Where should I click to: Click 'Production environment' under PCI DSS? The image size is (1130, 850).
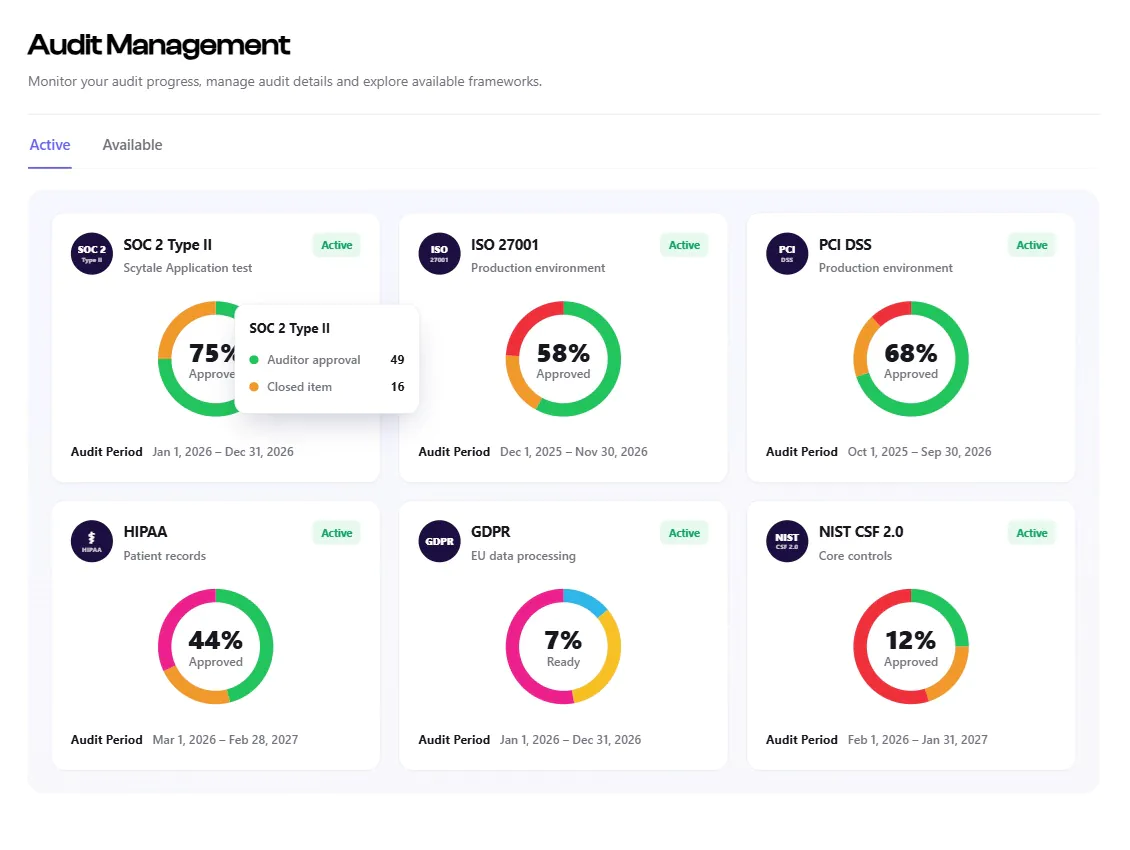[x=886, y=268]
